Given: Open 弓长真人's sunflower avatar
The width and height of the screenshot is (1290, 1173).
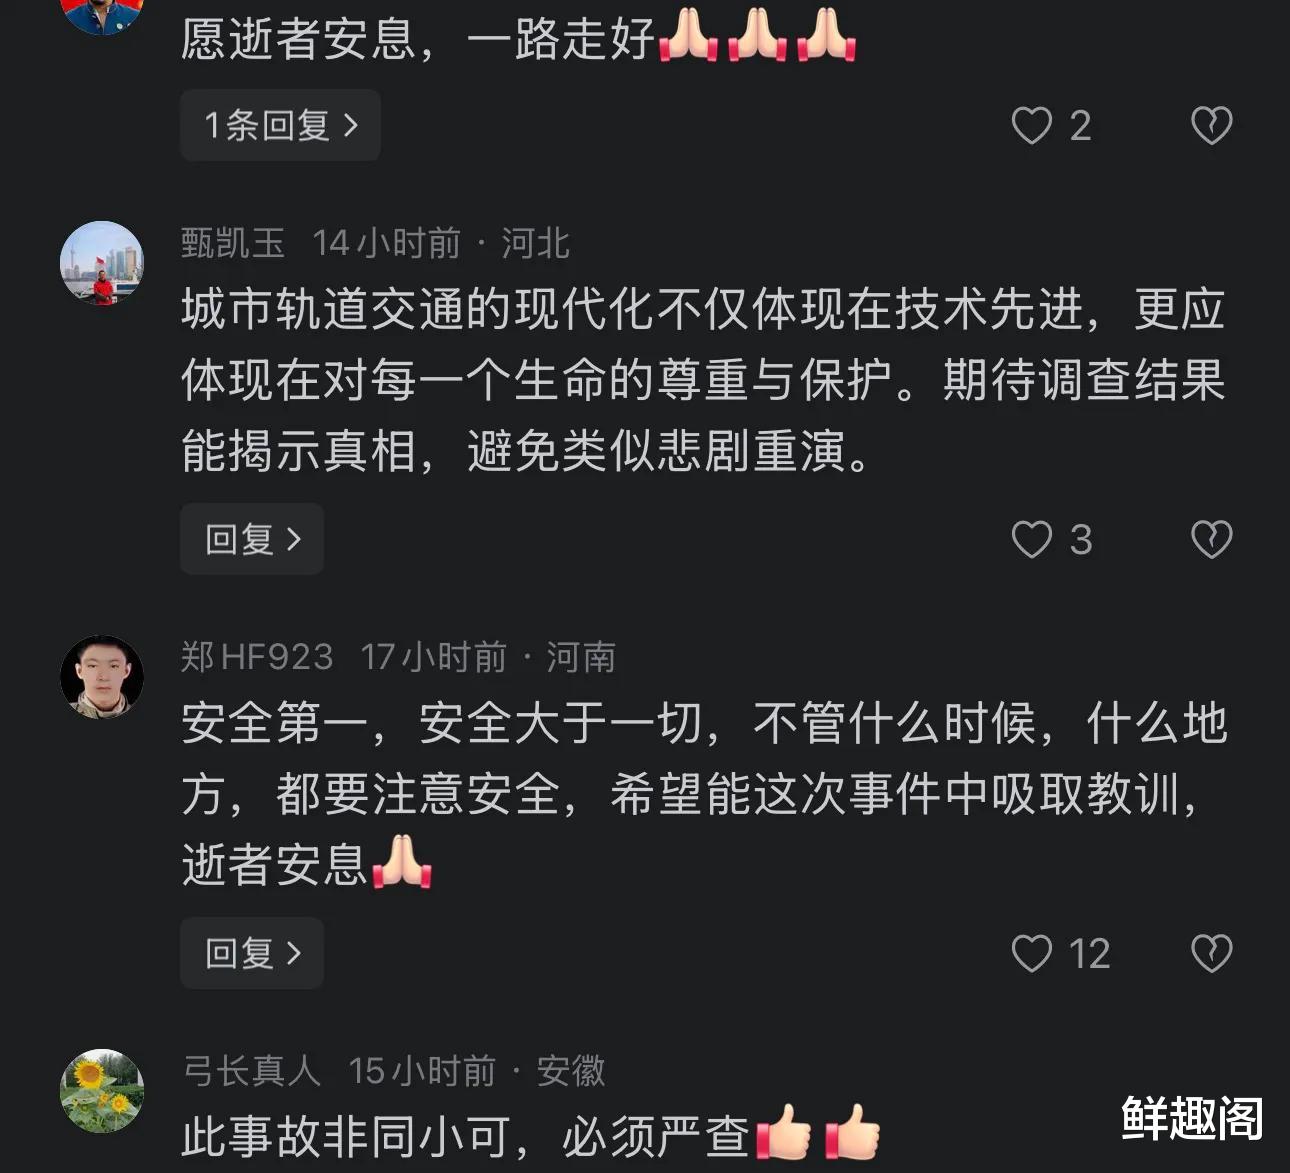Looking at the screenshot, I should click(102, 1091).
